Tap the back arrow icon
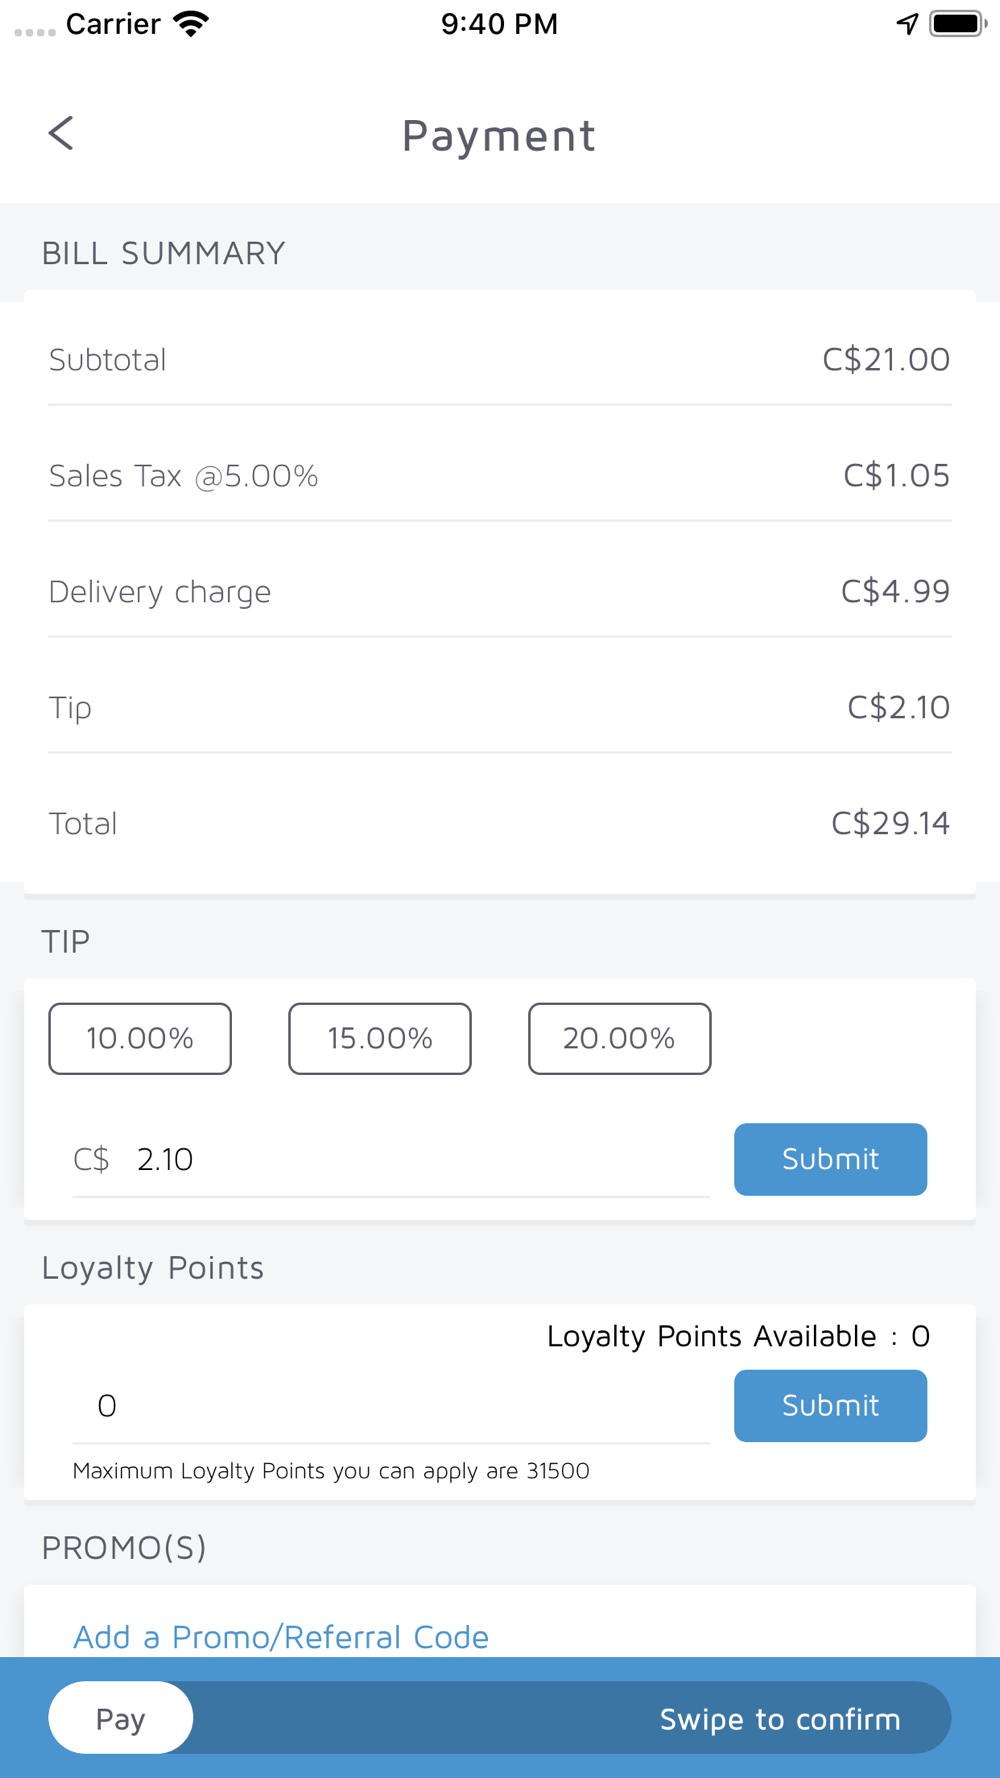This screenshot has height=1778, width=1000. 61,133
